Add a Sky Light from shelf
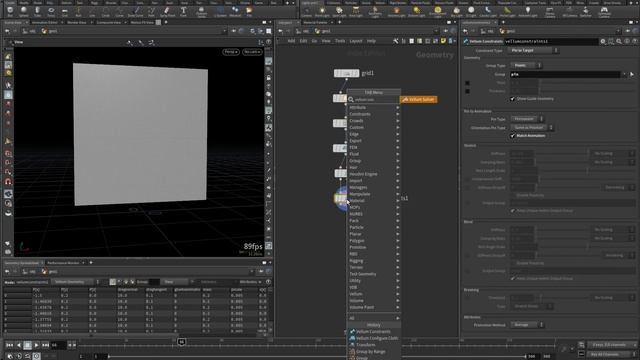 [456, 11]
